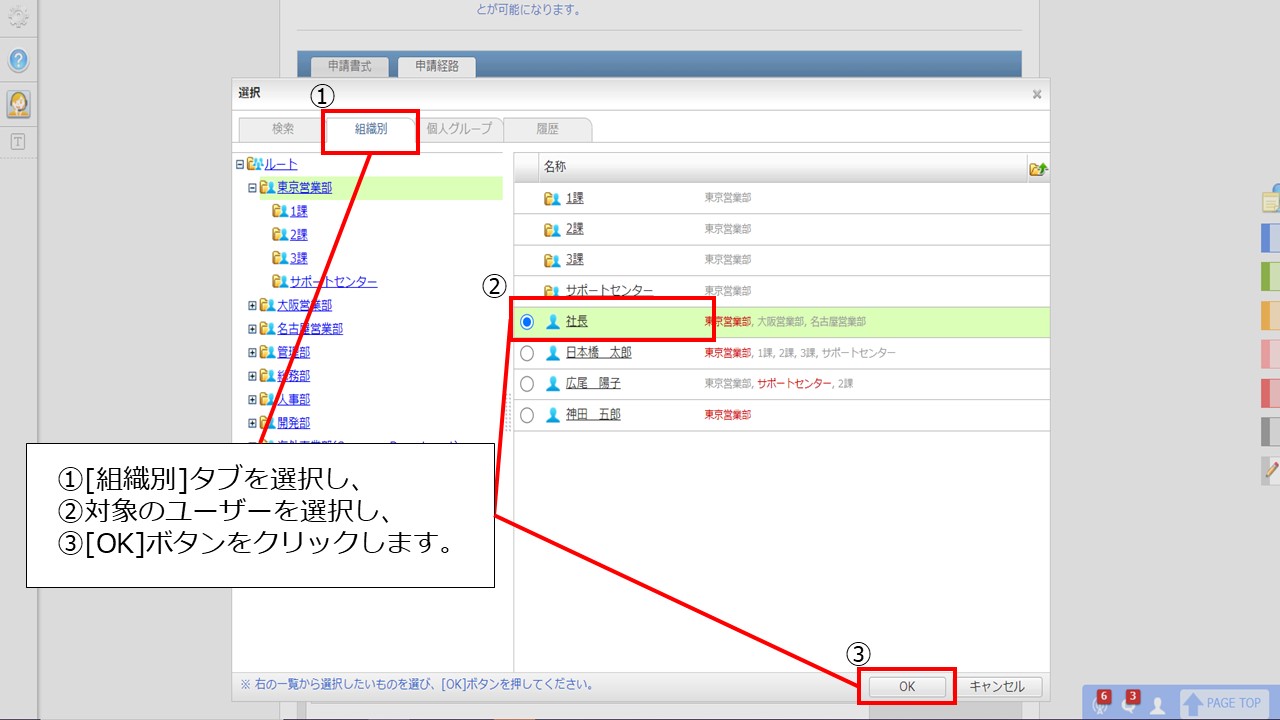Collapse the 東京営業部 tree node
This screenshot has width=1280, height=720.
(253, 188)
